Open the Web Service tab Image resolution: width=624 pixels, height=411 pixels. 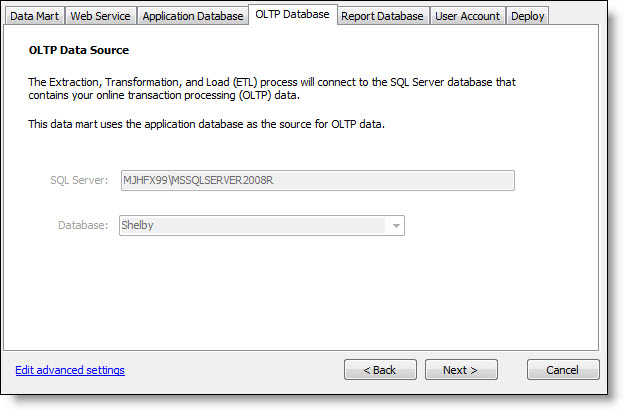pyautogui.click(x=100, y=16)
